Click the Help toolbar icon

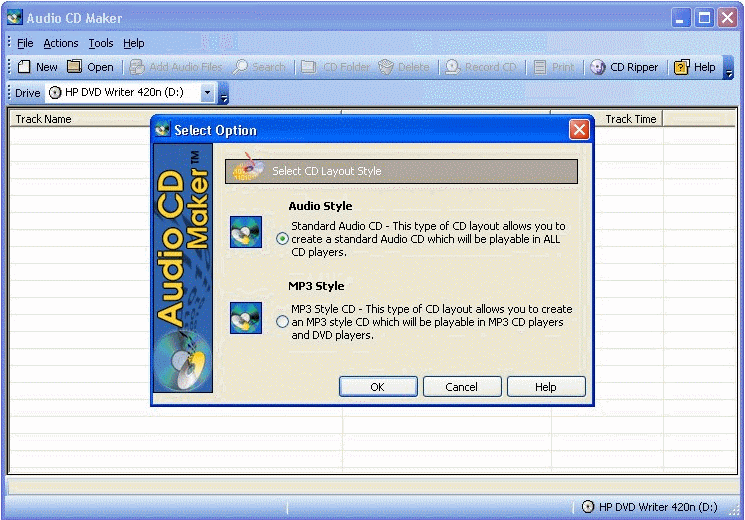(x=682, y=67)
